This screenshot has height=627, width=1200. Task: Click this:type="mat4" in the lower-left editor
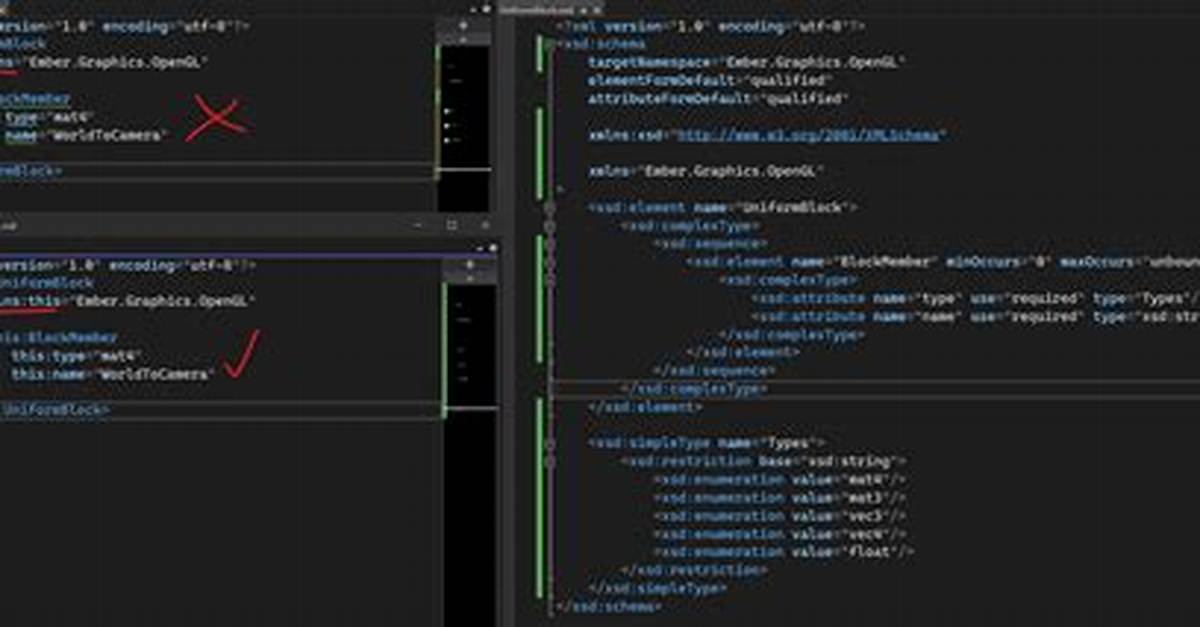78,356
